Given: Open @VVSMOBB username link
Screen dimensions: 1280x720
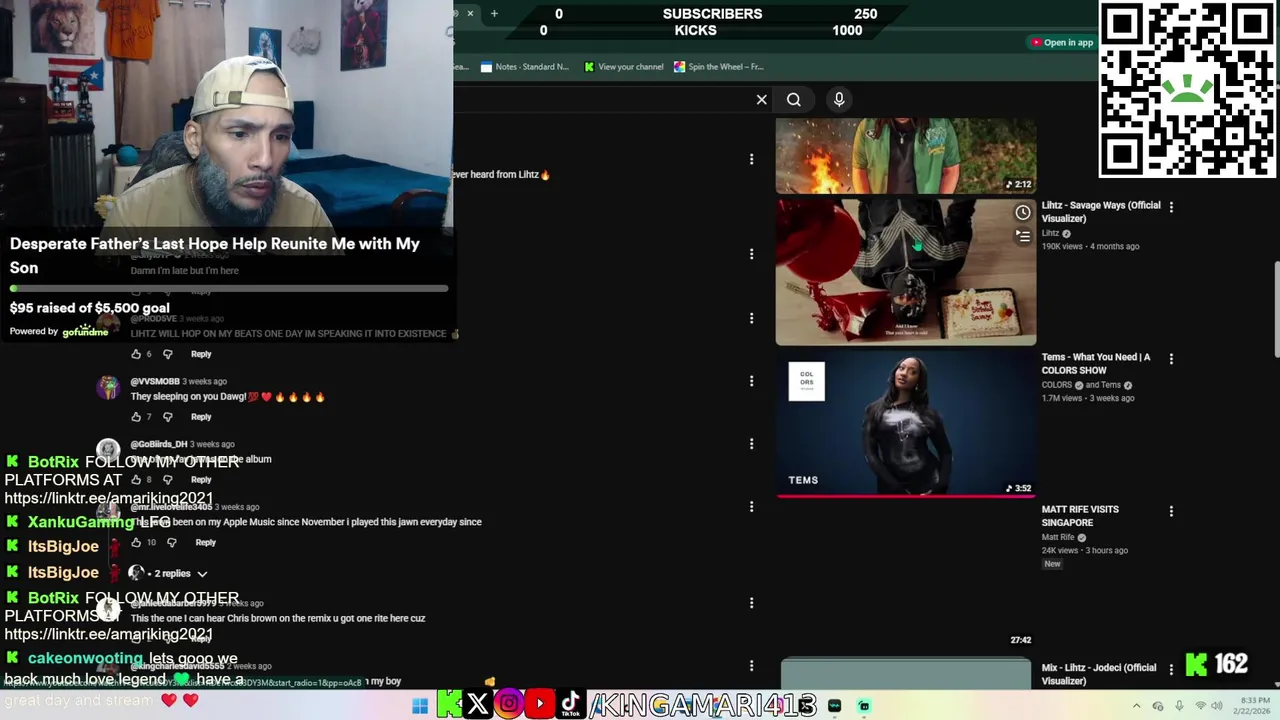Looking at the screenshot, I should 155,381.
